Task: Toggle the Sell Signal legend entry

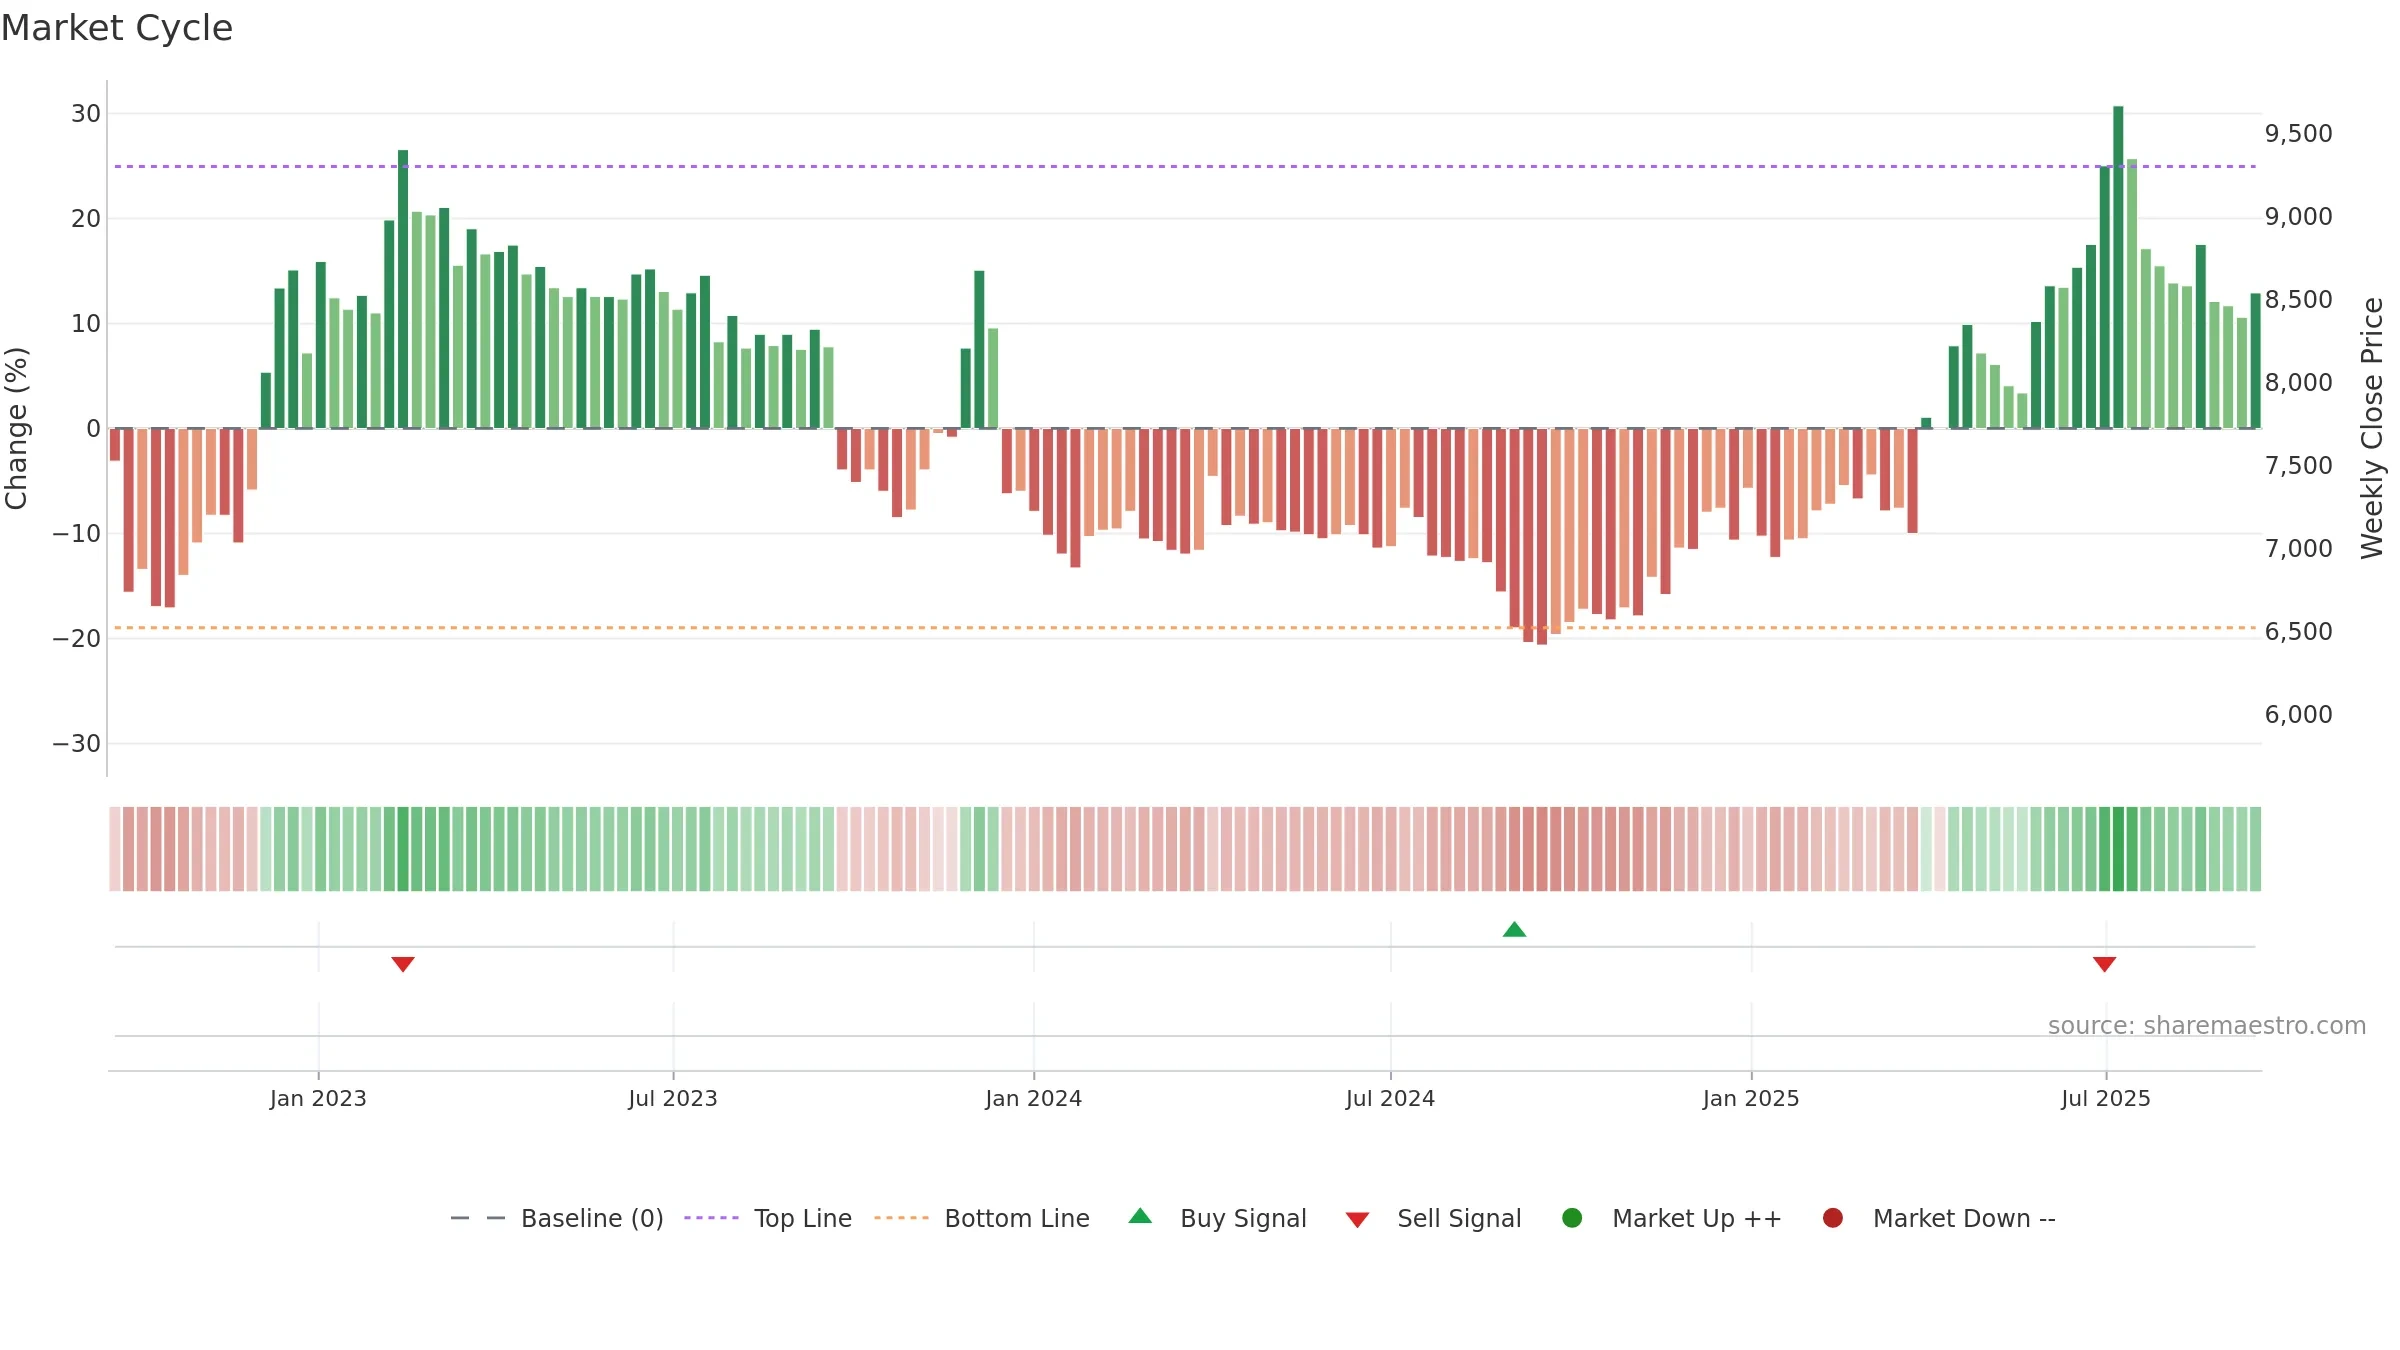Action: pos(1433,1218)
